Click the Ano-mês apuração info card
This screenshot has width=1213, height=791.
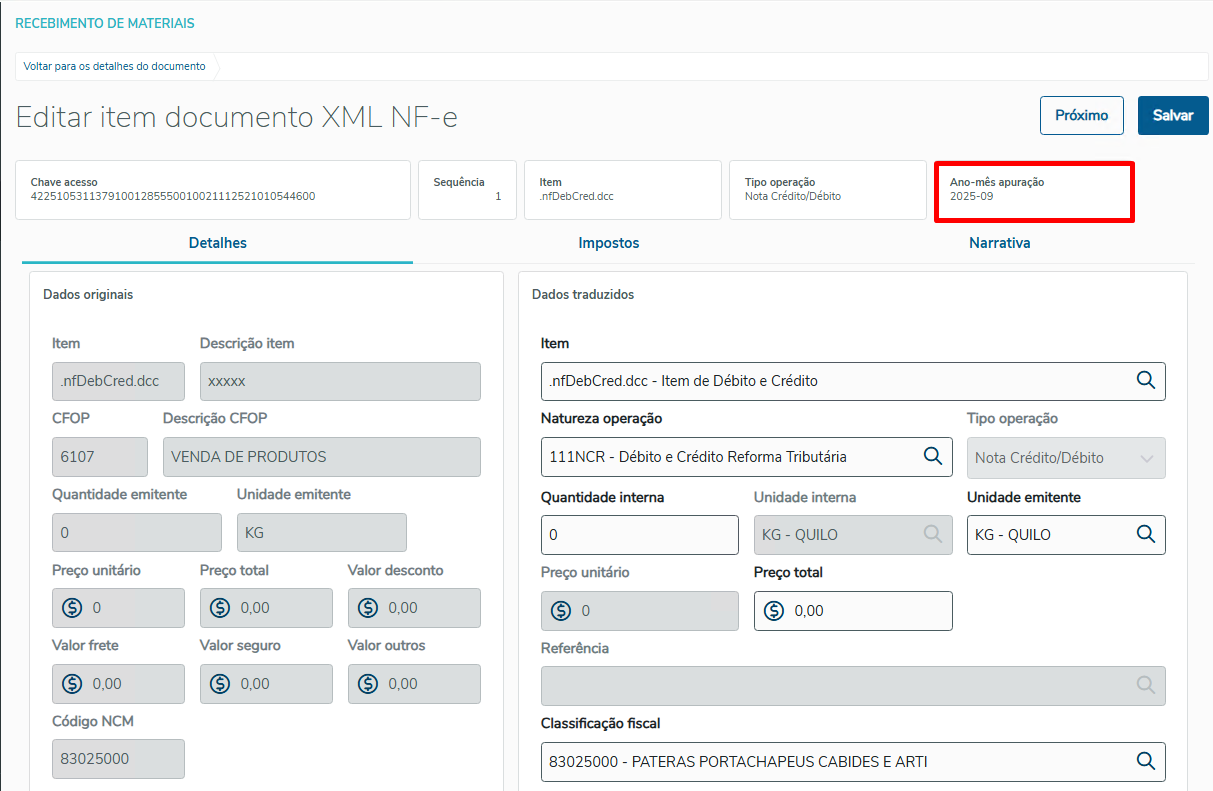[x=1033, y=190]
